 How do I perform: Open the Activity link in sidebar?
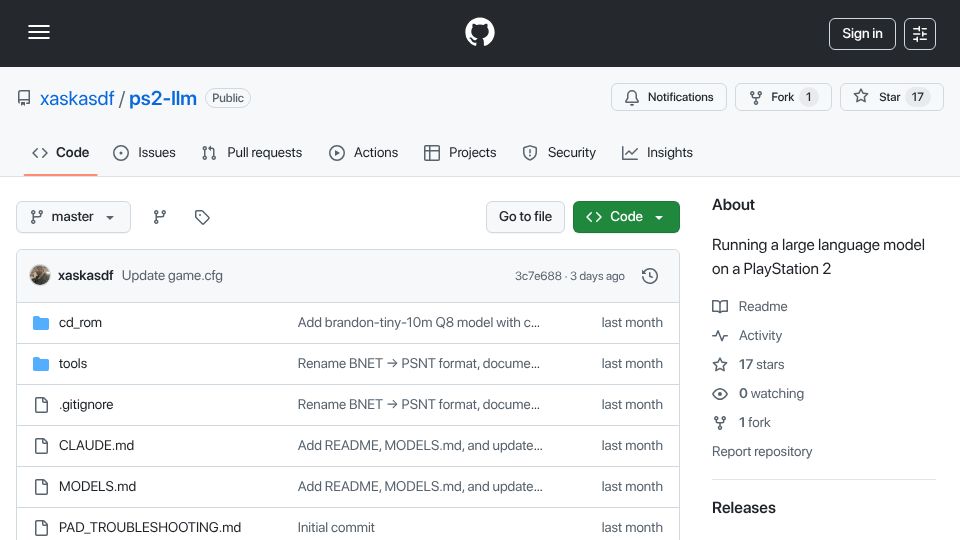point(760,336)
